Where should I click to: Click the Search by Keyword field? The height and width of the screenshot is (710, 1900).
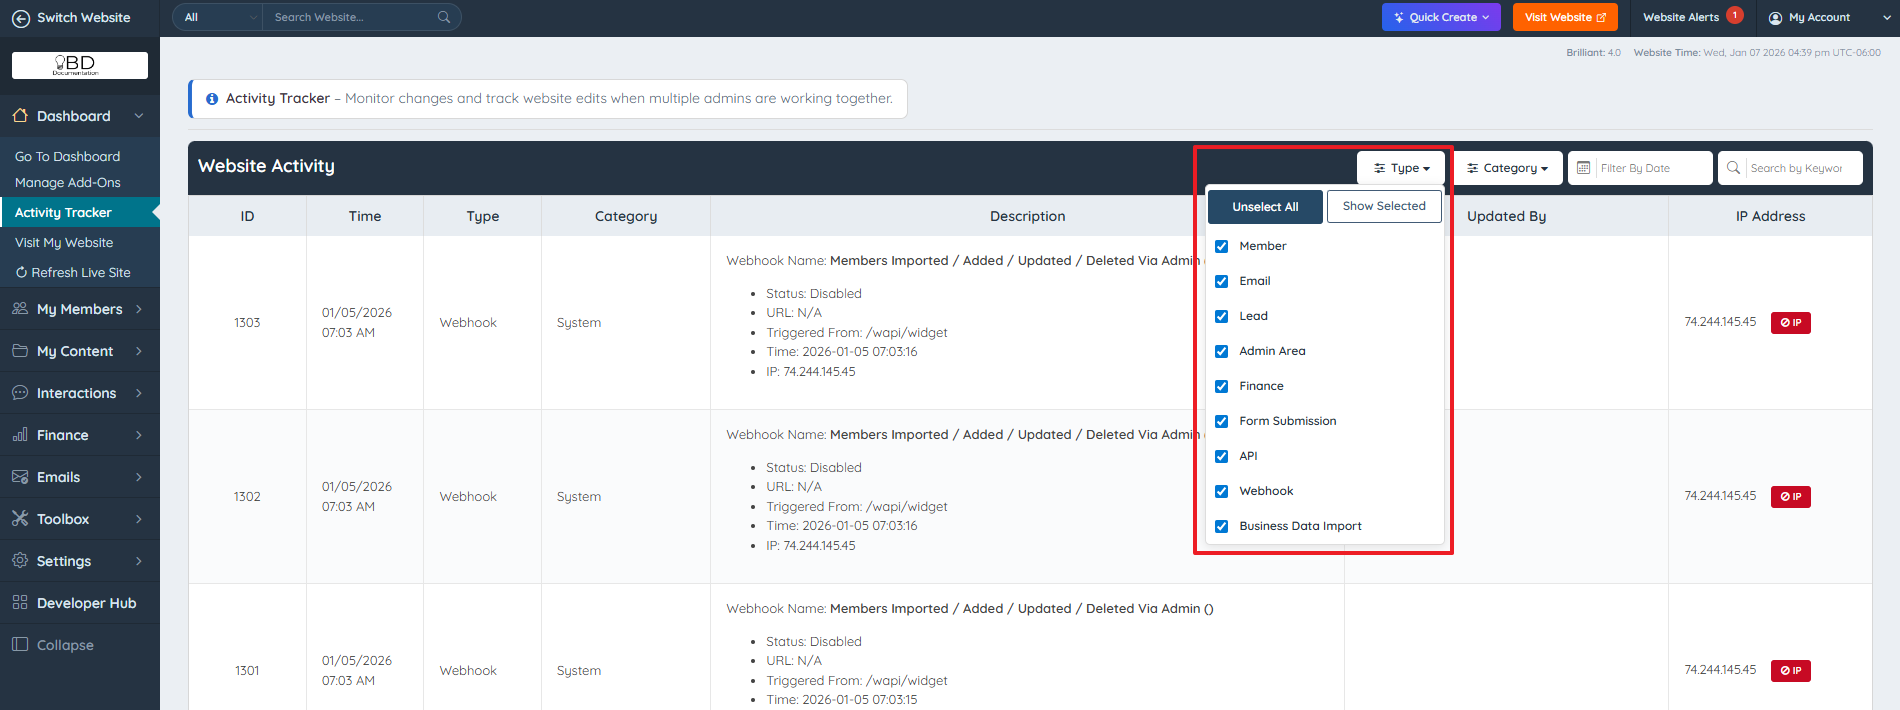tap(1790, 168)
